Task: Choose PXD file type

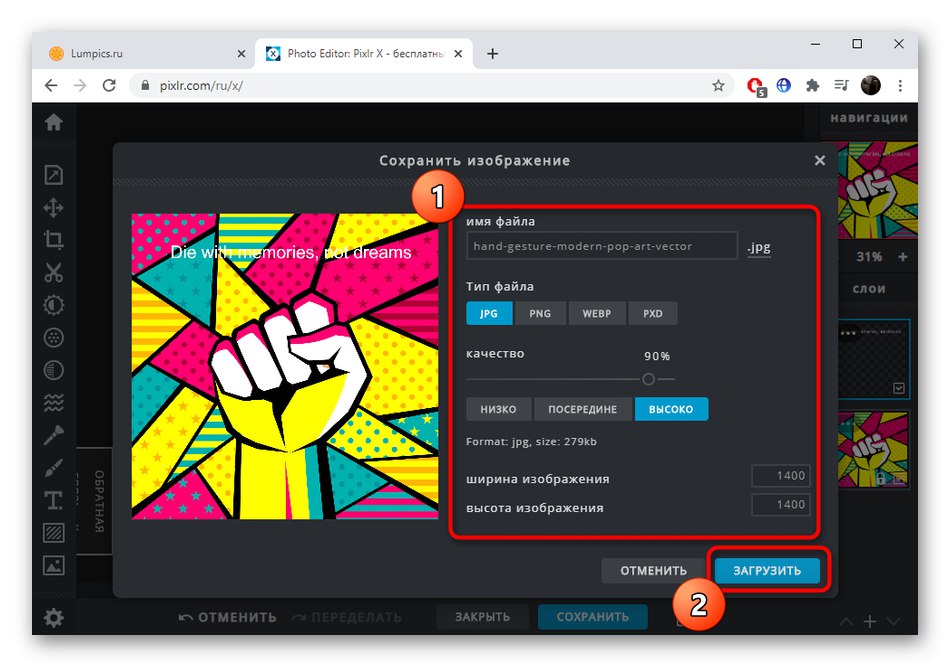Action: (x=653, y=313)
